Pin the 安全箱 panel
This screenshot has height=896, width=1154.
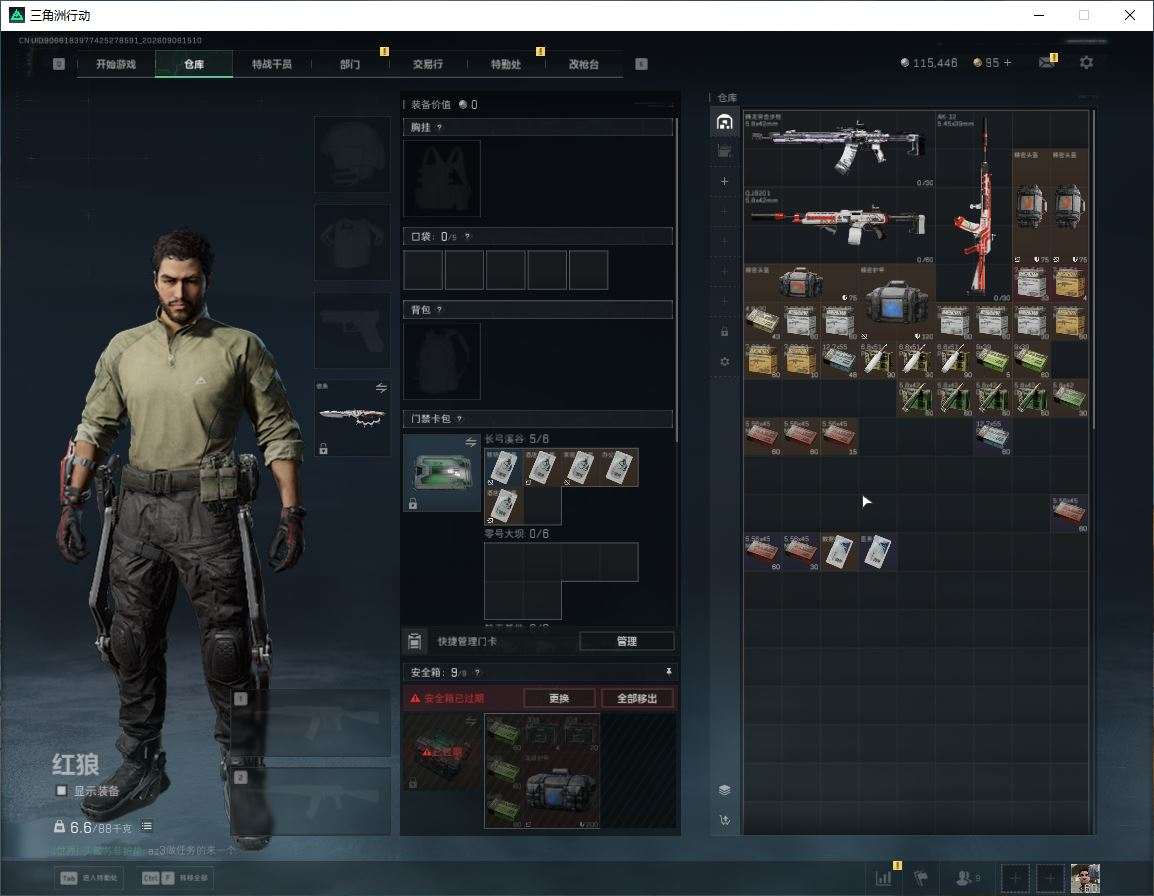pos(668,671)
